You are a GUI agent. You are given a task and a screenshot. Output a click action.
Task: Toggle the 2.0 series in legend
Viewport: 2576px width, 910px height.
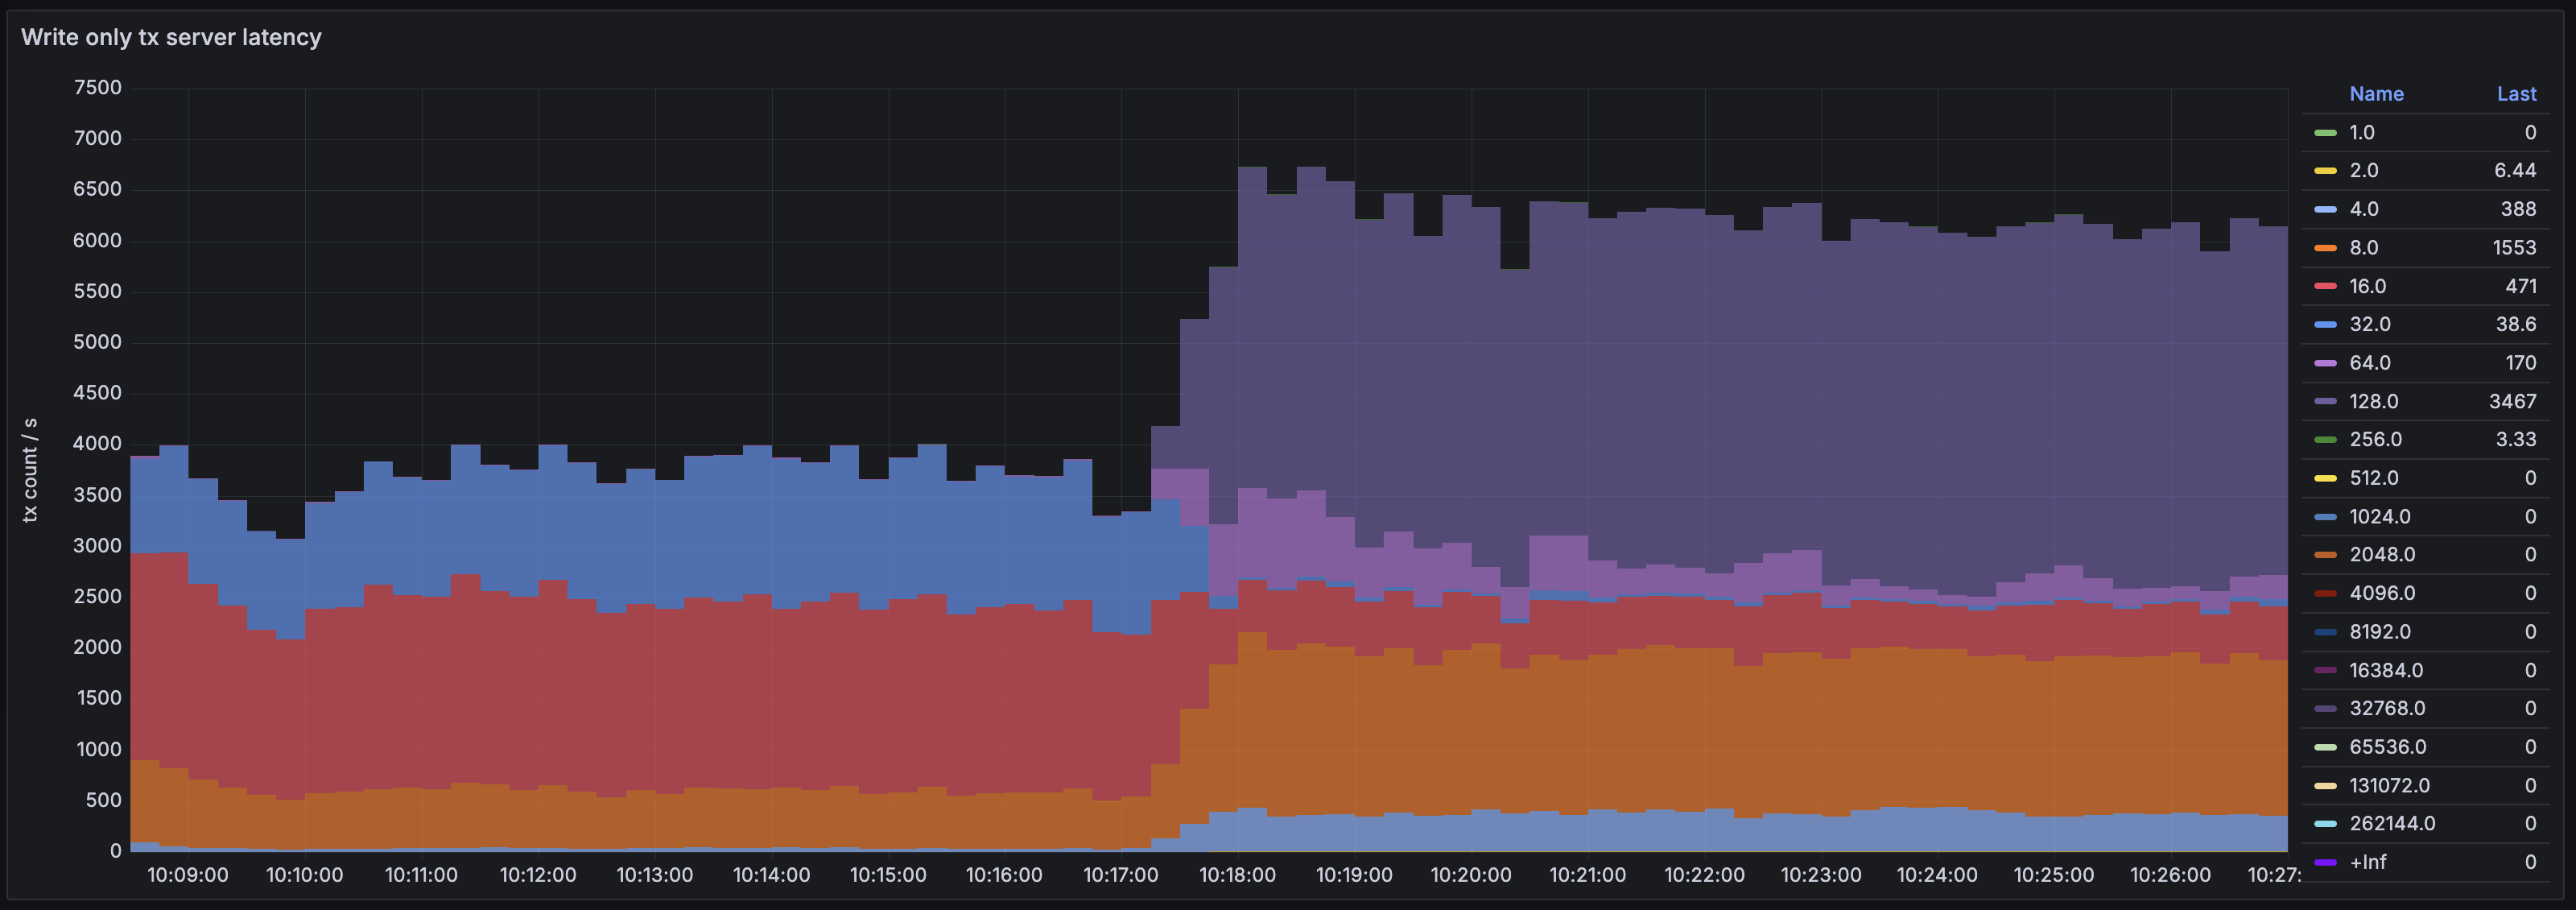click(2363, 171)
